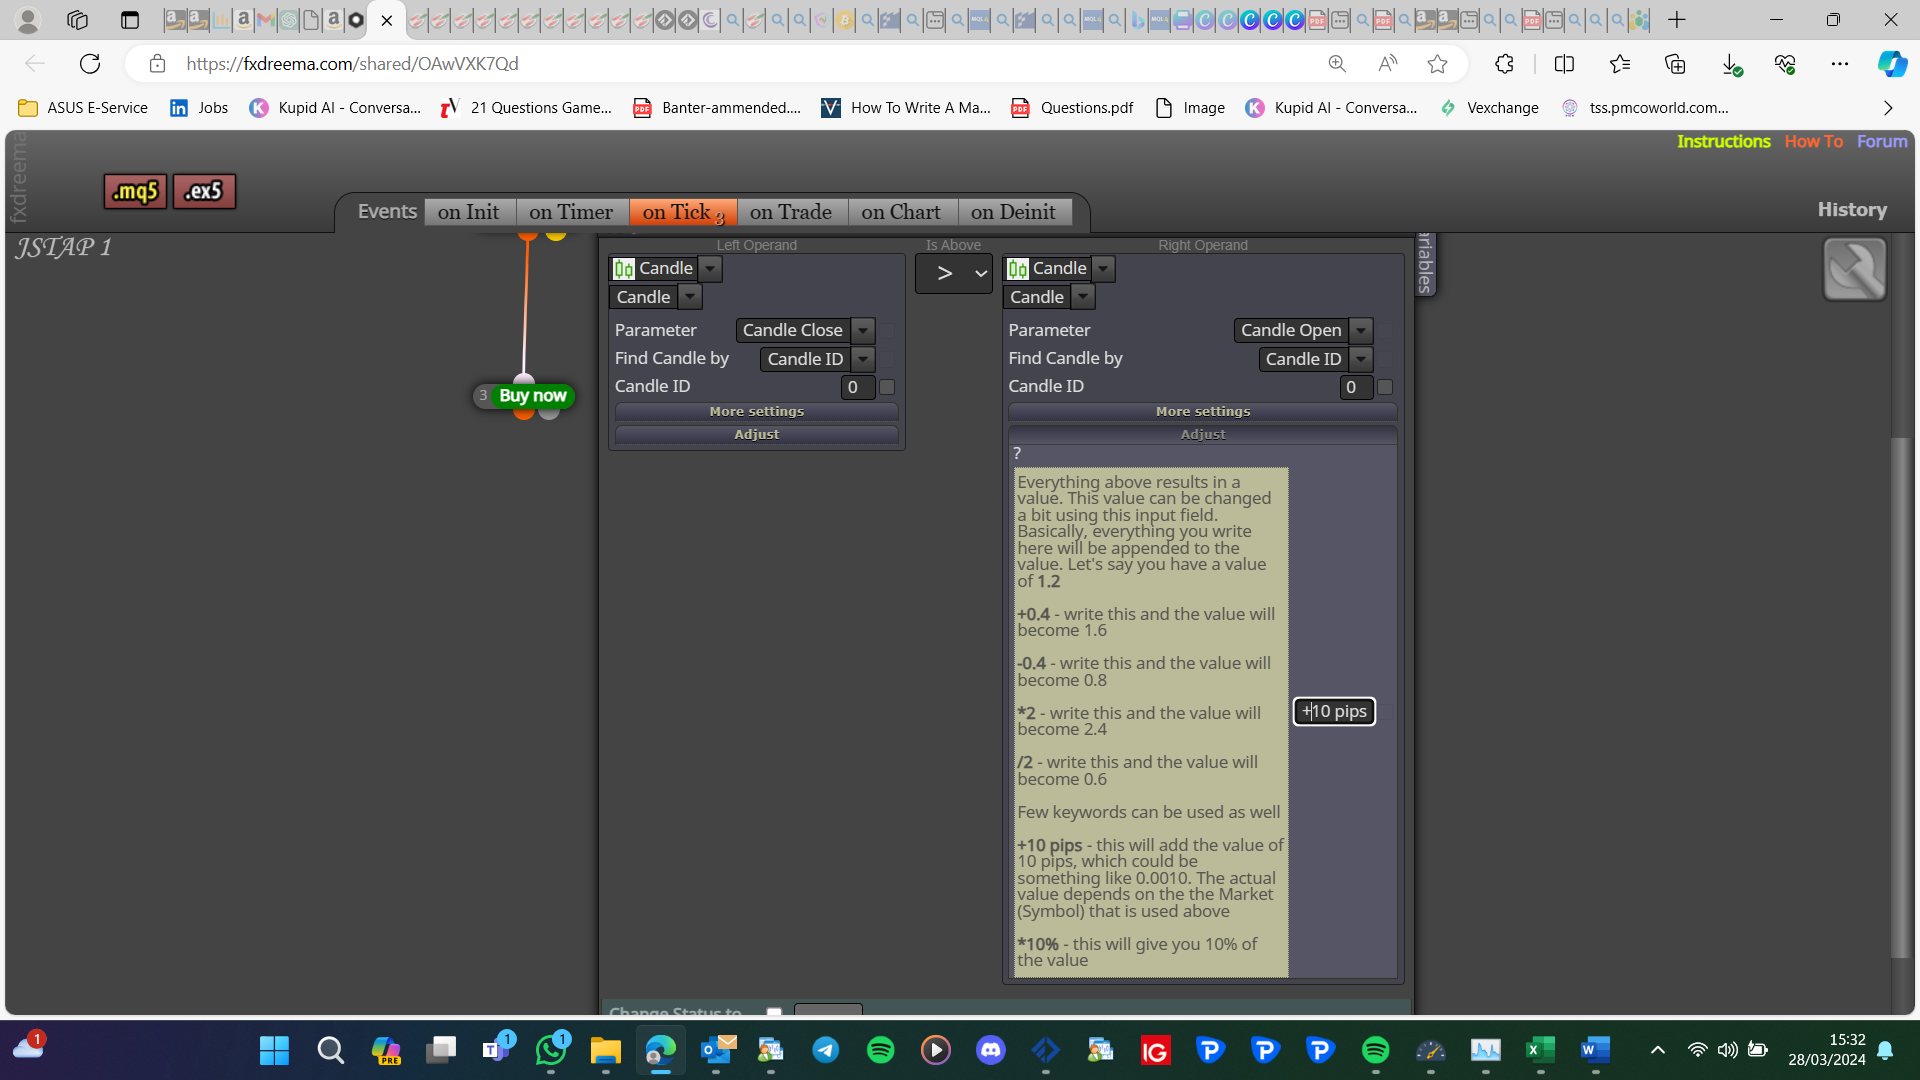Viewport: 1920px width, 1080px height.
Task: Open left Find Candle by dropdown
Action: point(863,359)
